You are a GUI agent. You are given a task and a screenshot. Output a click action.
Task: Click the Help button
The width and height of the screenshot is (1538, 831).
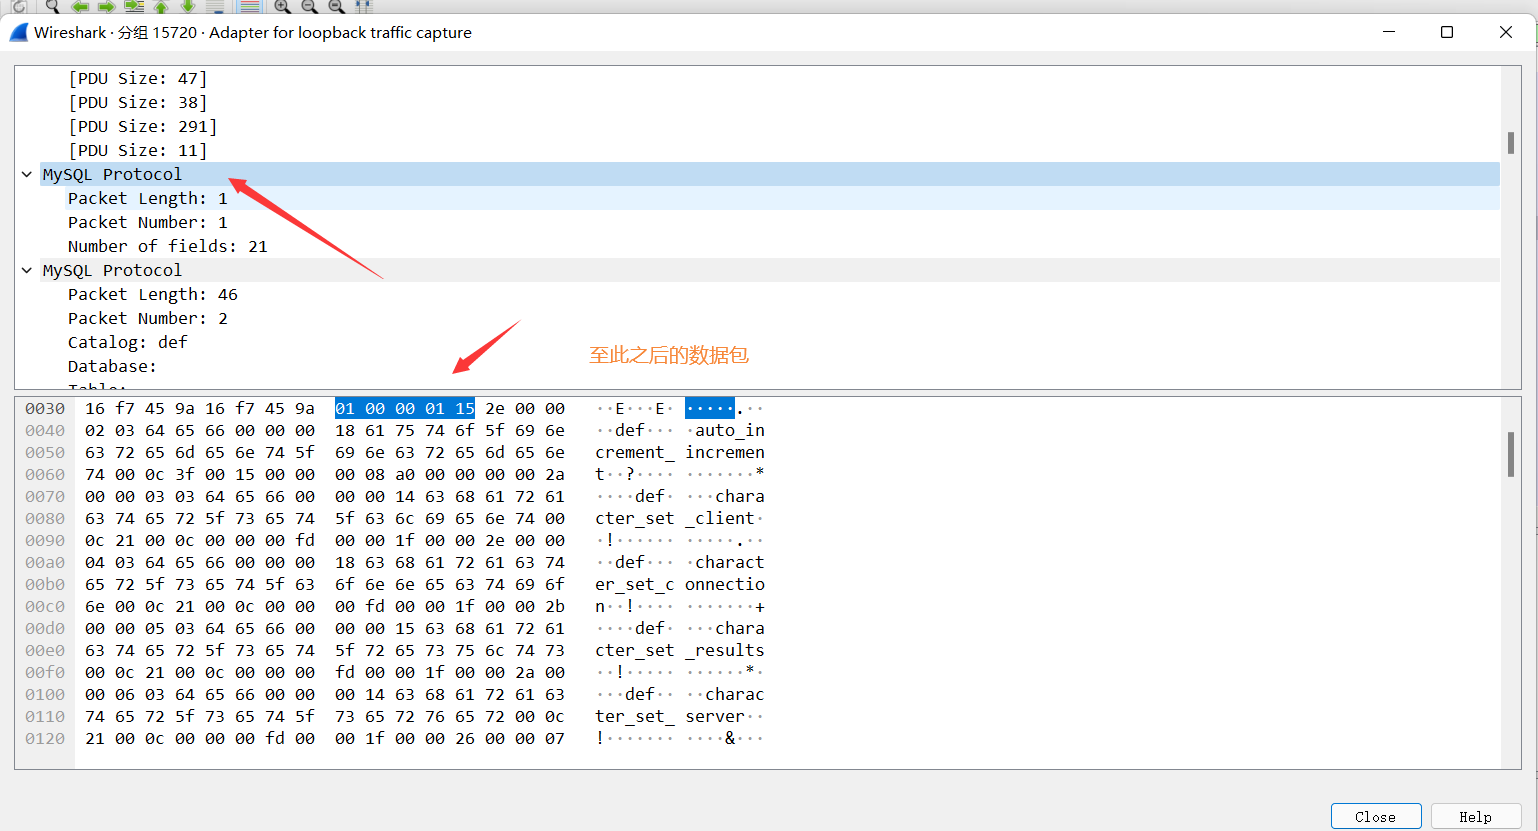click(1475, 815)
